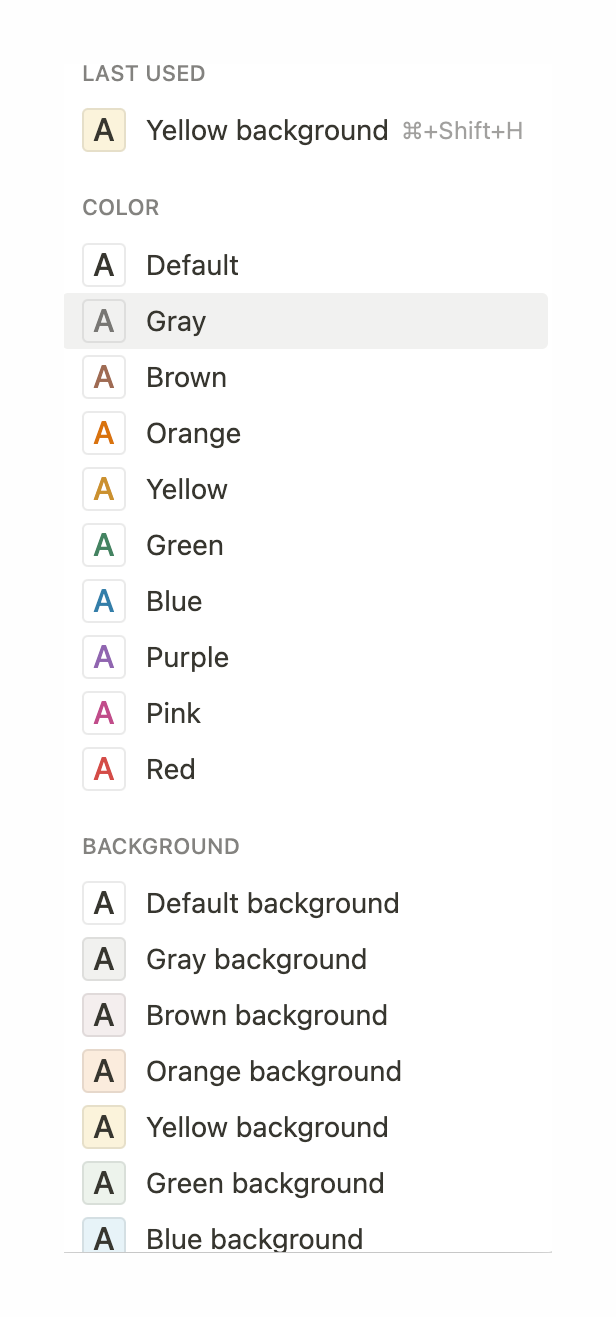
Task: Choose the Orange background option
Action: coord(273,1071)
